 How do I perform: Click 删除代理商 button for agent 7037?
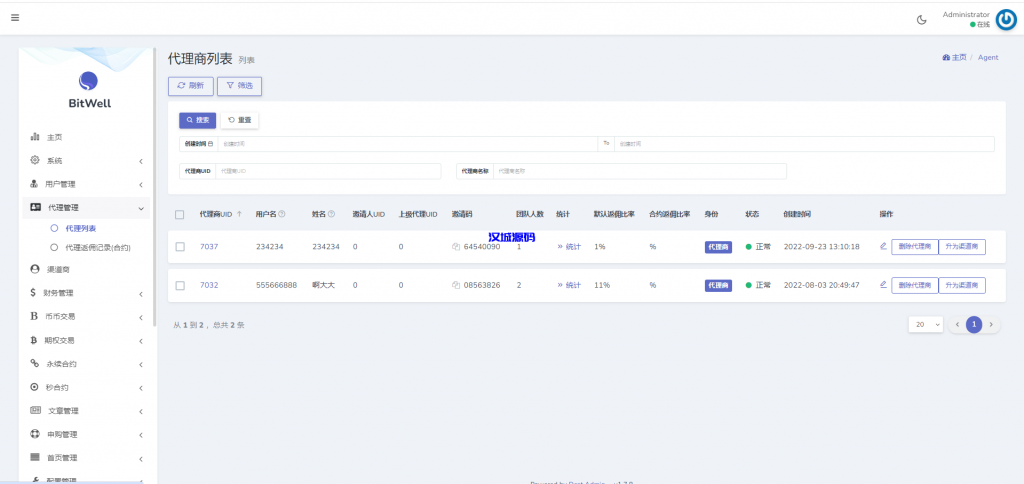tap(914, 247)
